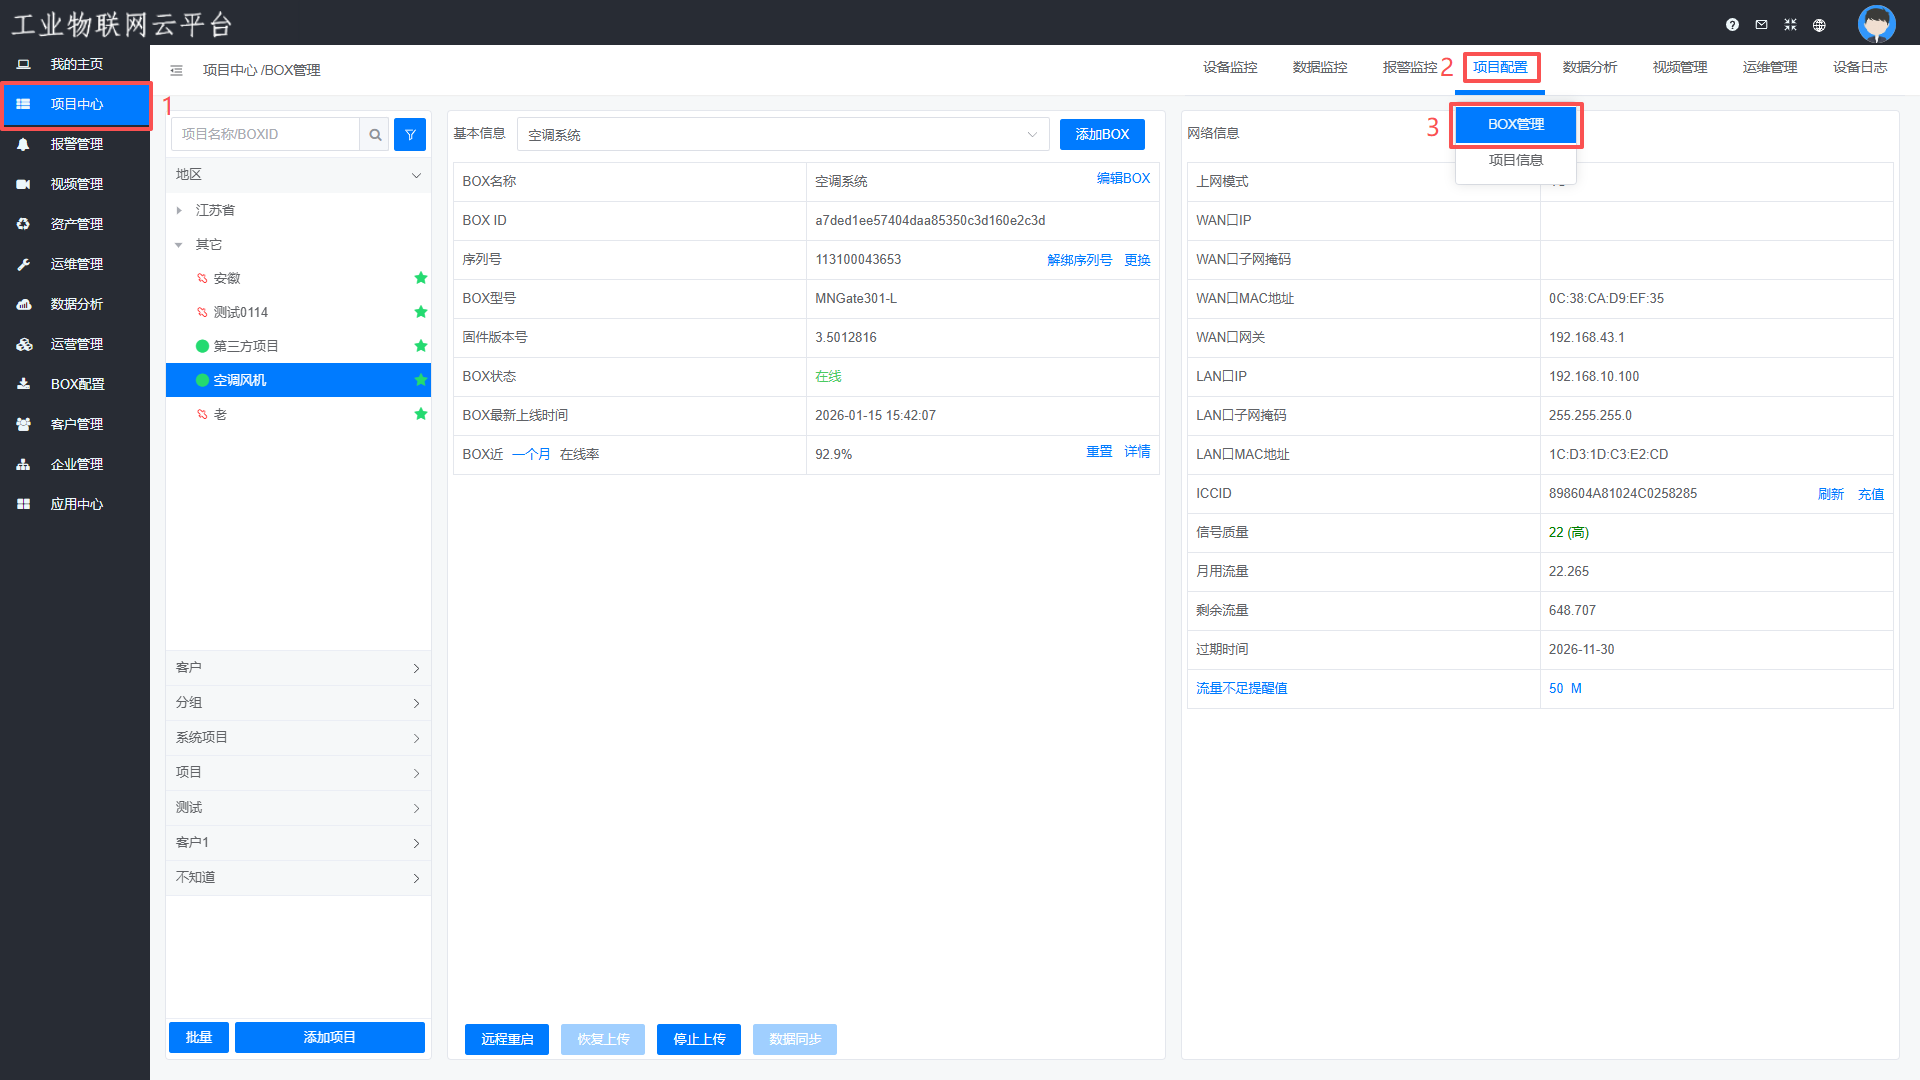
Task: Click the search magnifier icon
Action: click(375, 134)
